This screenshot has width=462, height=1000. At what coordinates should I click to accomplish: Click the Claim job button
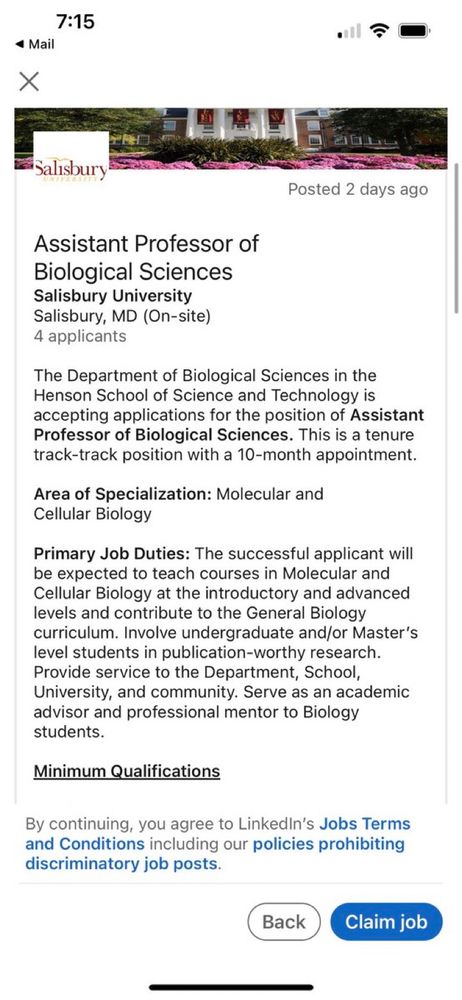386,922
